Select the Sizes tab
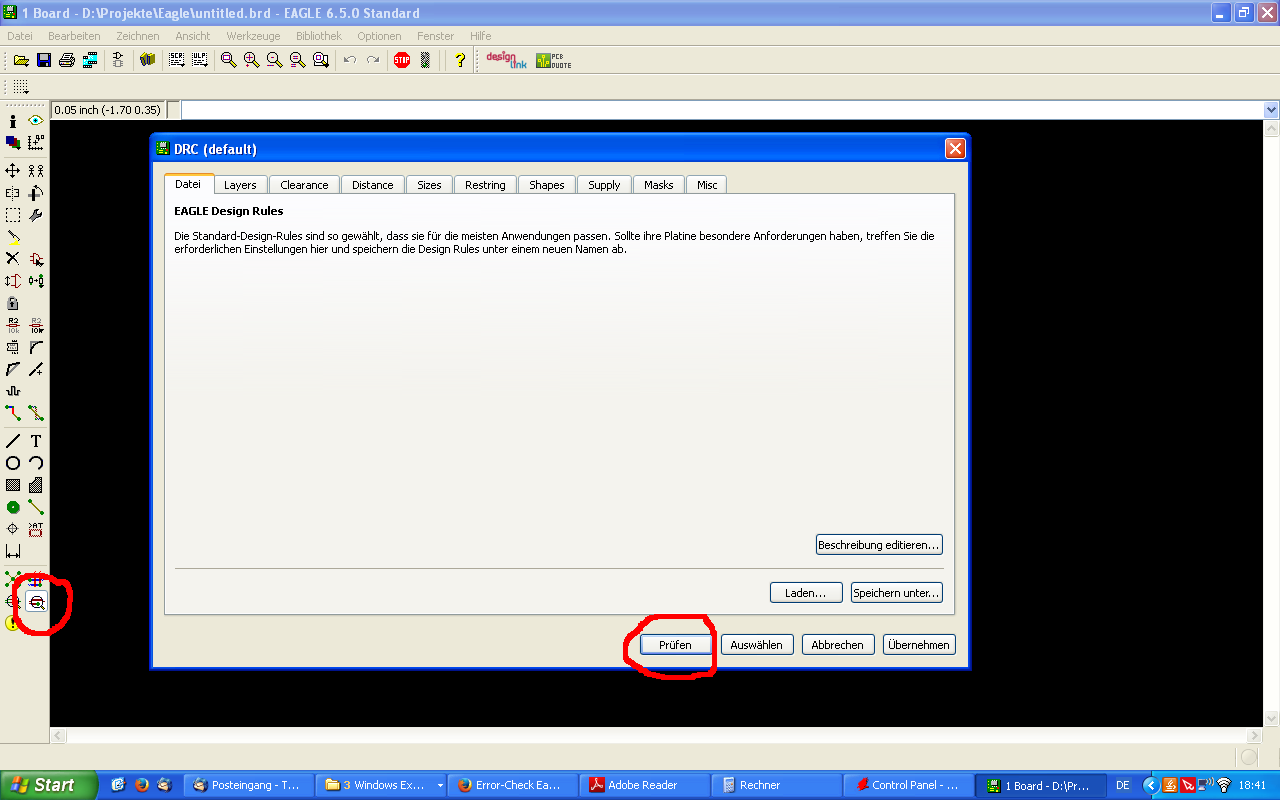Screen dimensions: 1280x800 click(429, 185)
